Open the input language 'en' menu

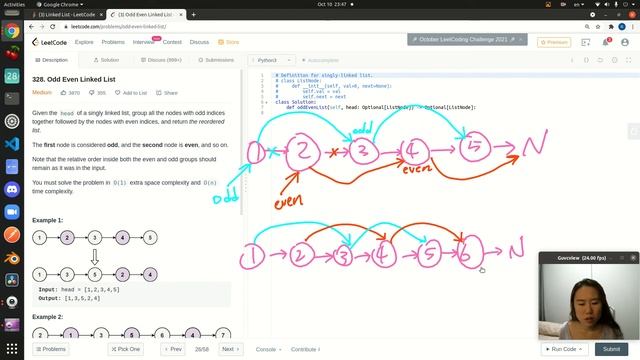(x=579, y=4)
